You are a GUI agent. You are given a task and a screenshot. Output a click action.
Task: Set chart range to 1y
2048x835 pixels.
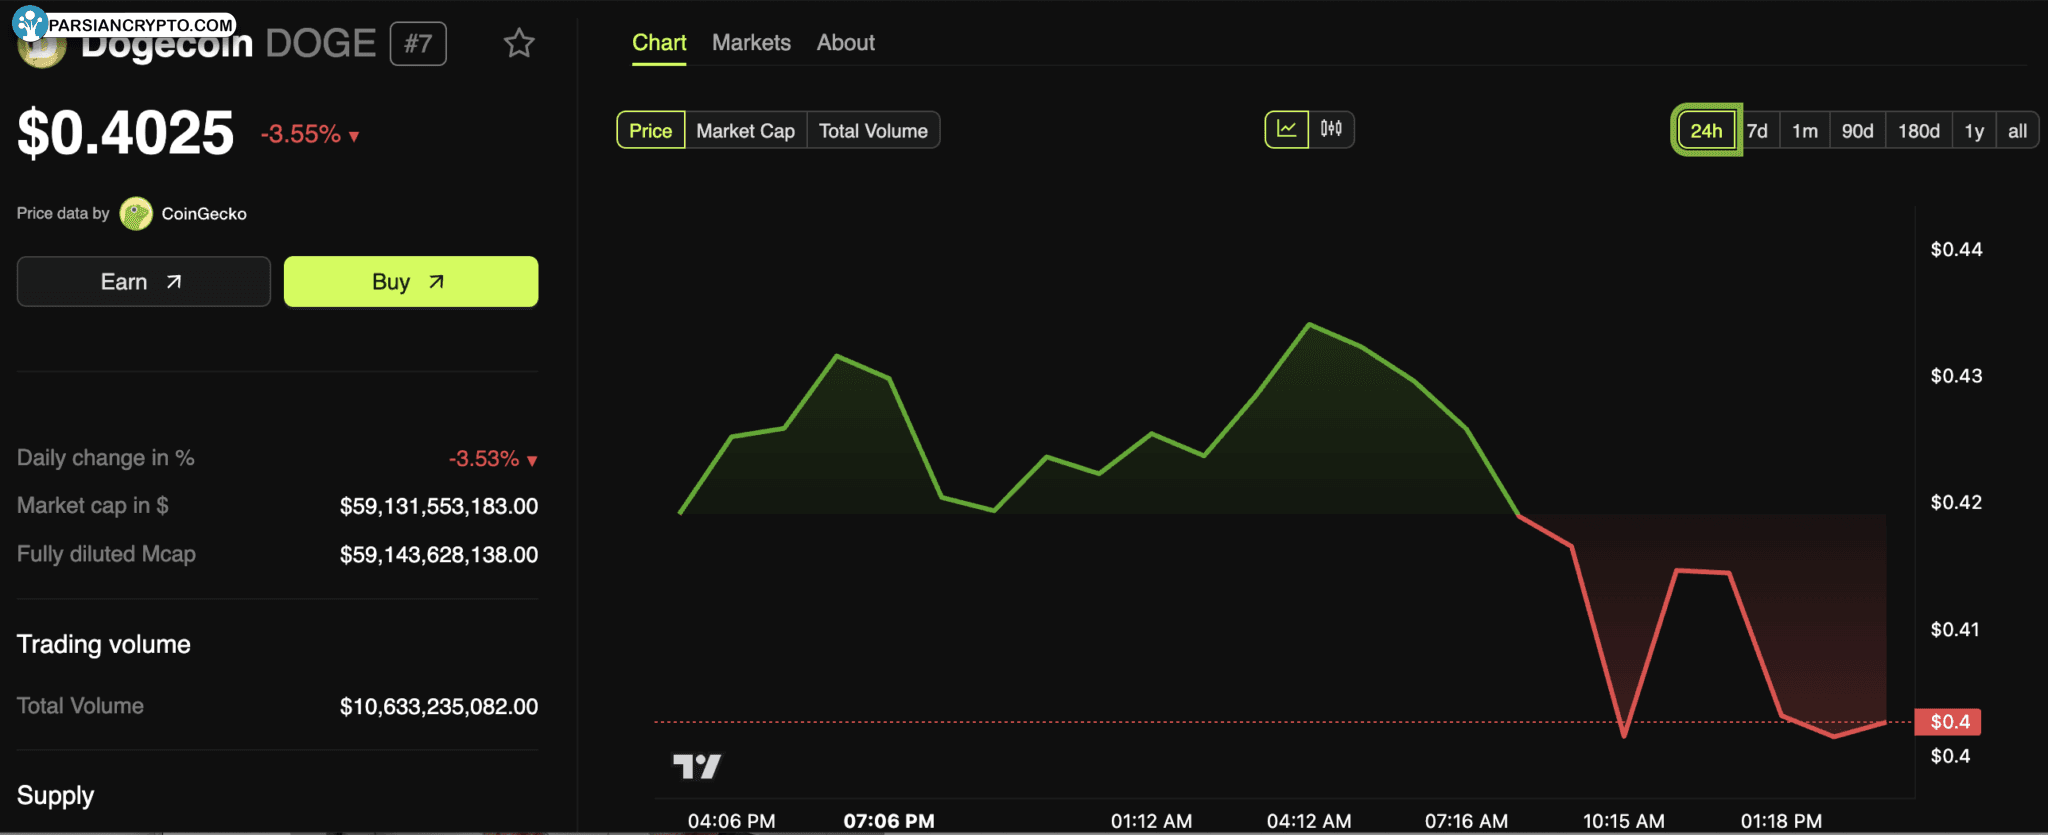1974,131
